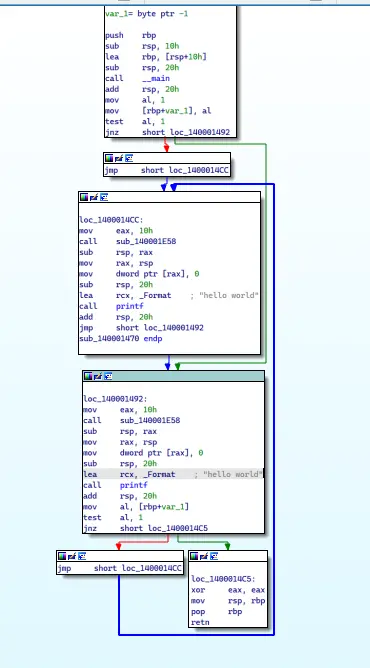Click 'call printf' in the loc_140001492 block
Viewport: 370px width, 668px height.
pos(115,485)
